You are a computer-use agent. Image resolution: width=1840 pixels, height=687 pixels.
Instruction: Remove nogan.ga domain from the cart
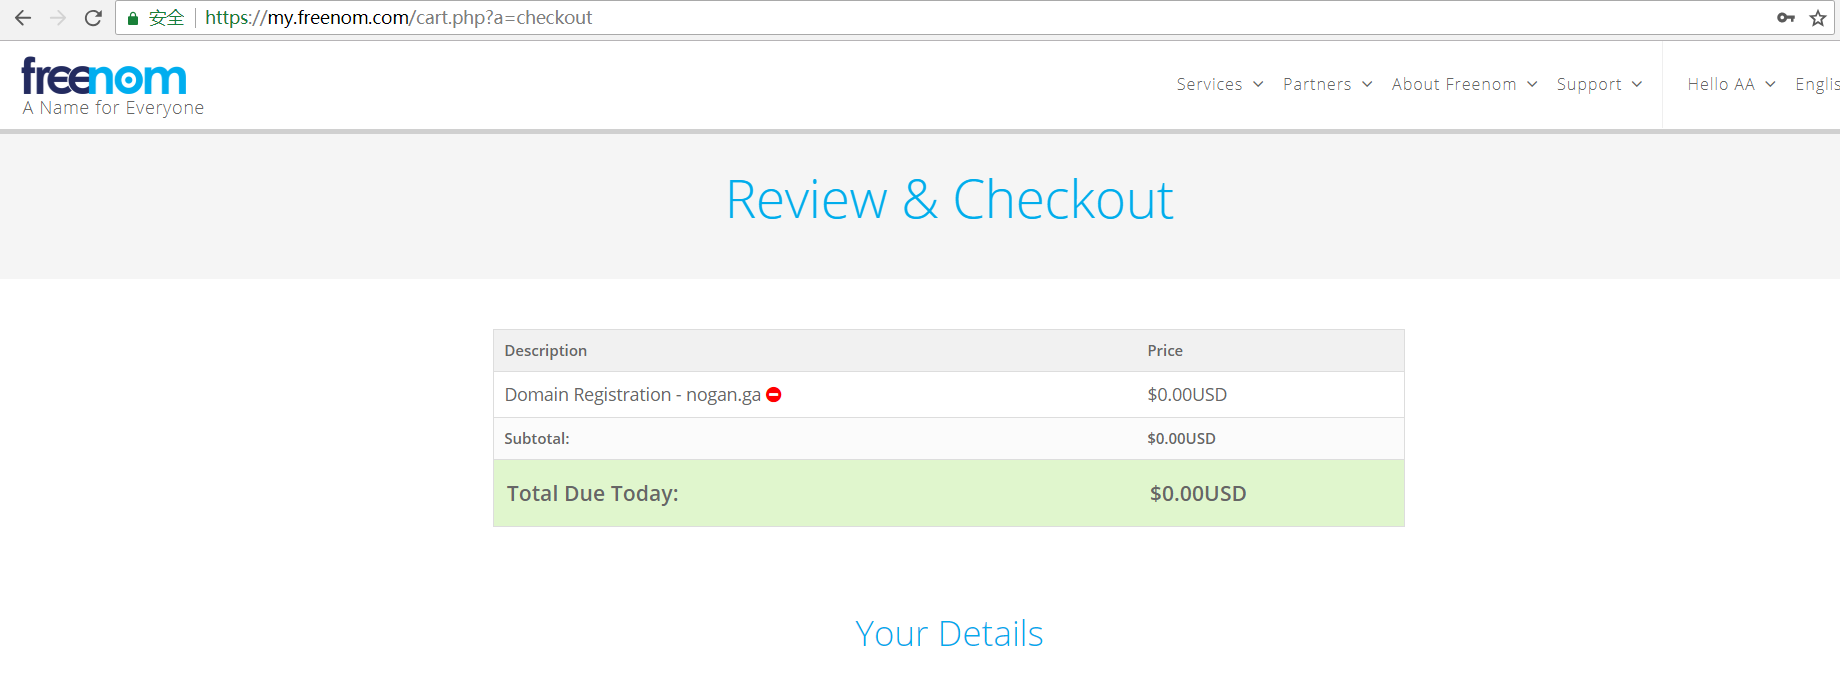tap(773, 395)
